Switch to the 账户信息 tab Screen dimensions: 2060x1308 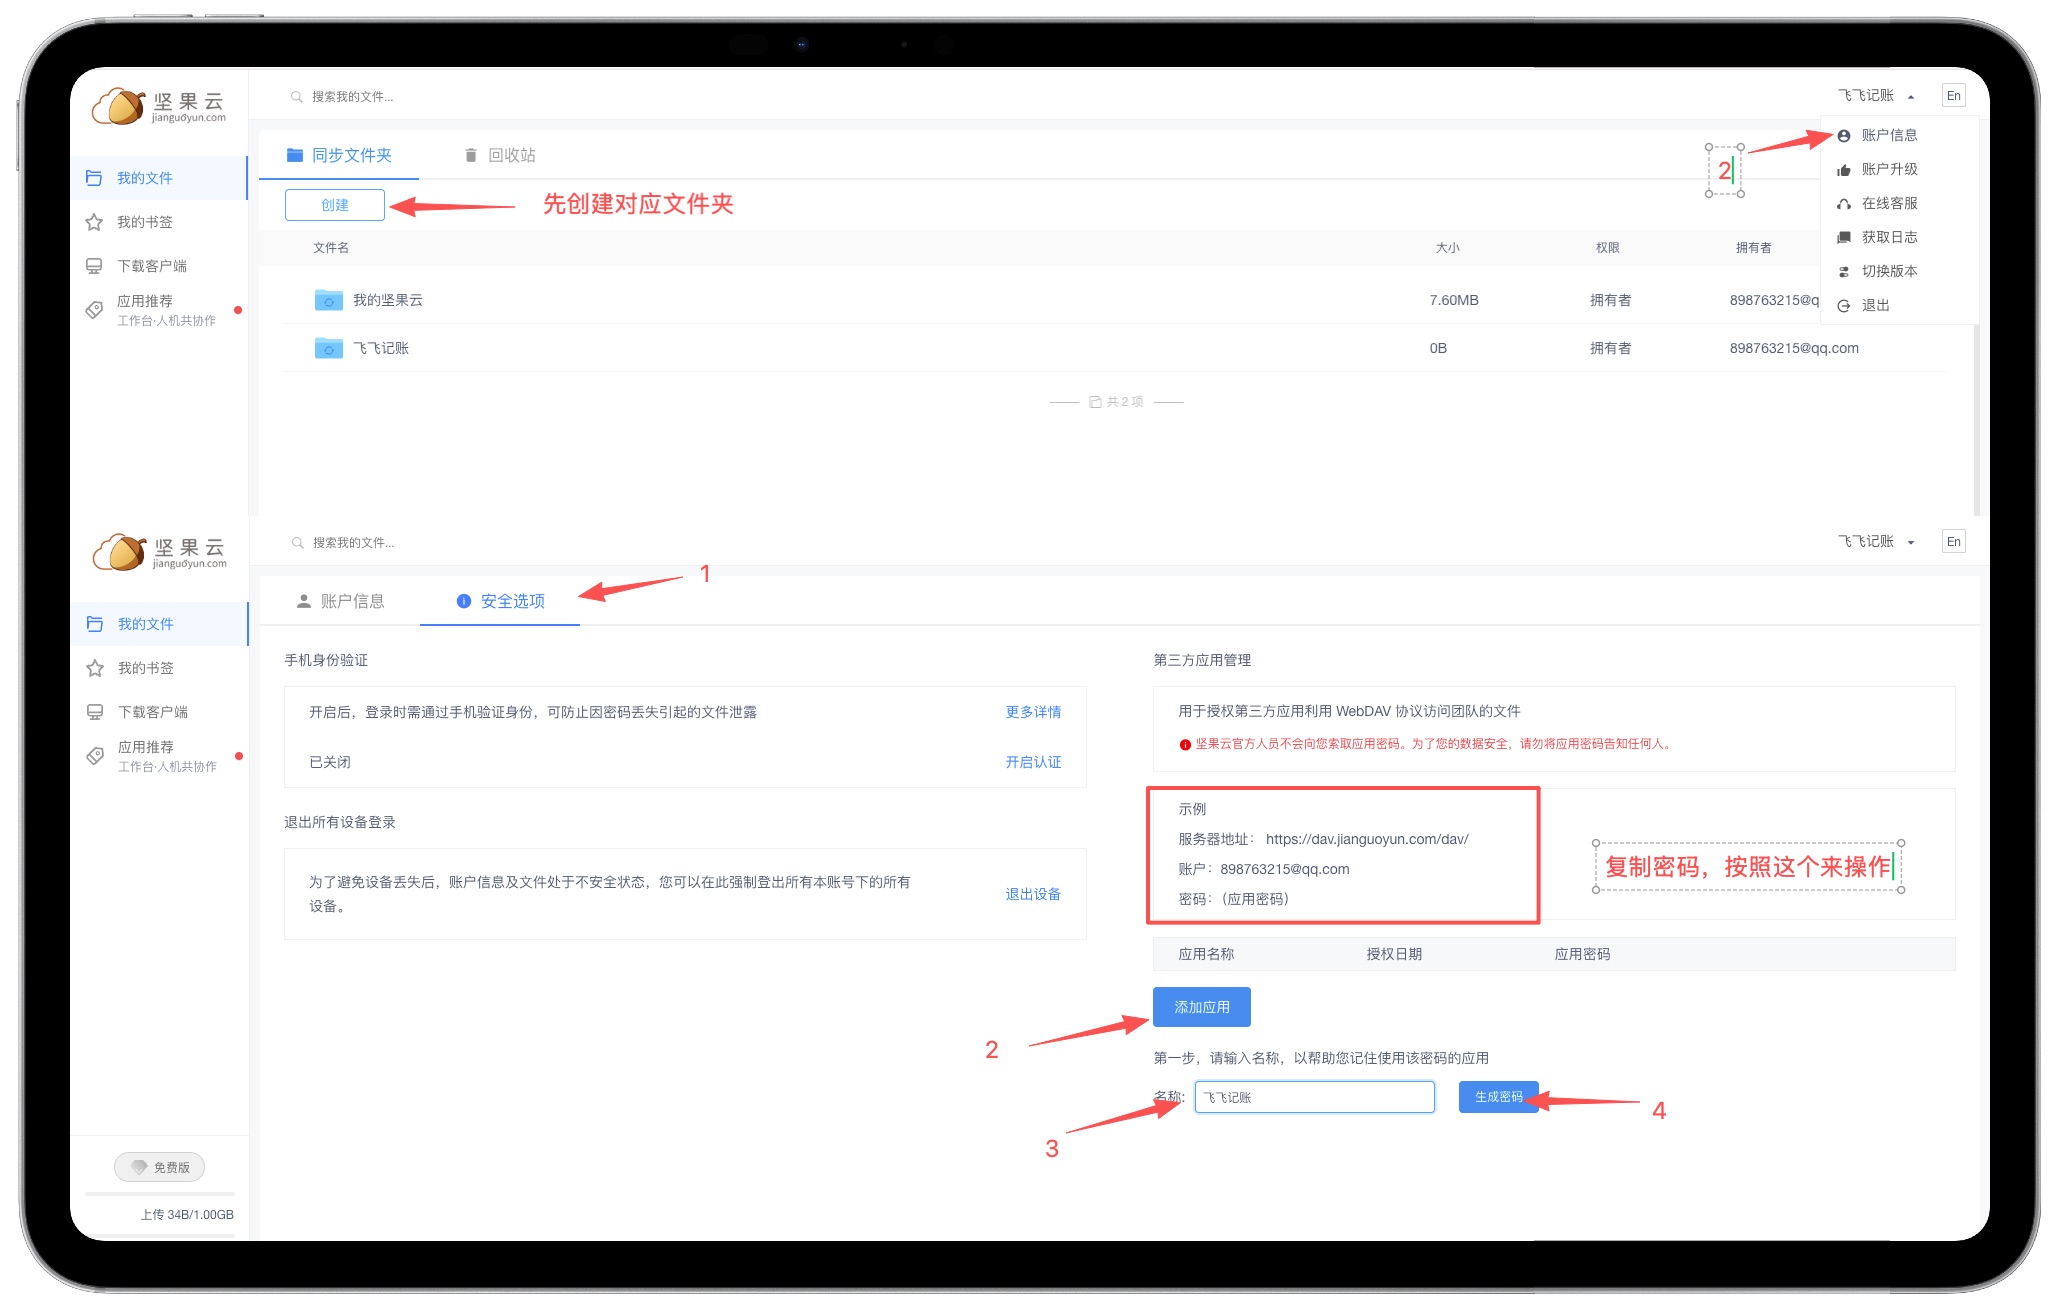click(340, 601)
